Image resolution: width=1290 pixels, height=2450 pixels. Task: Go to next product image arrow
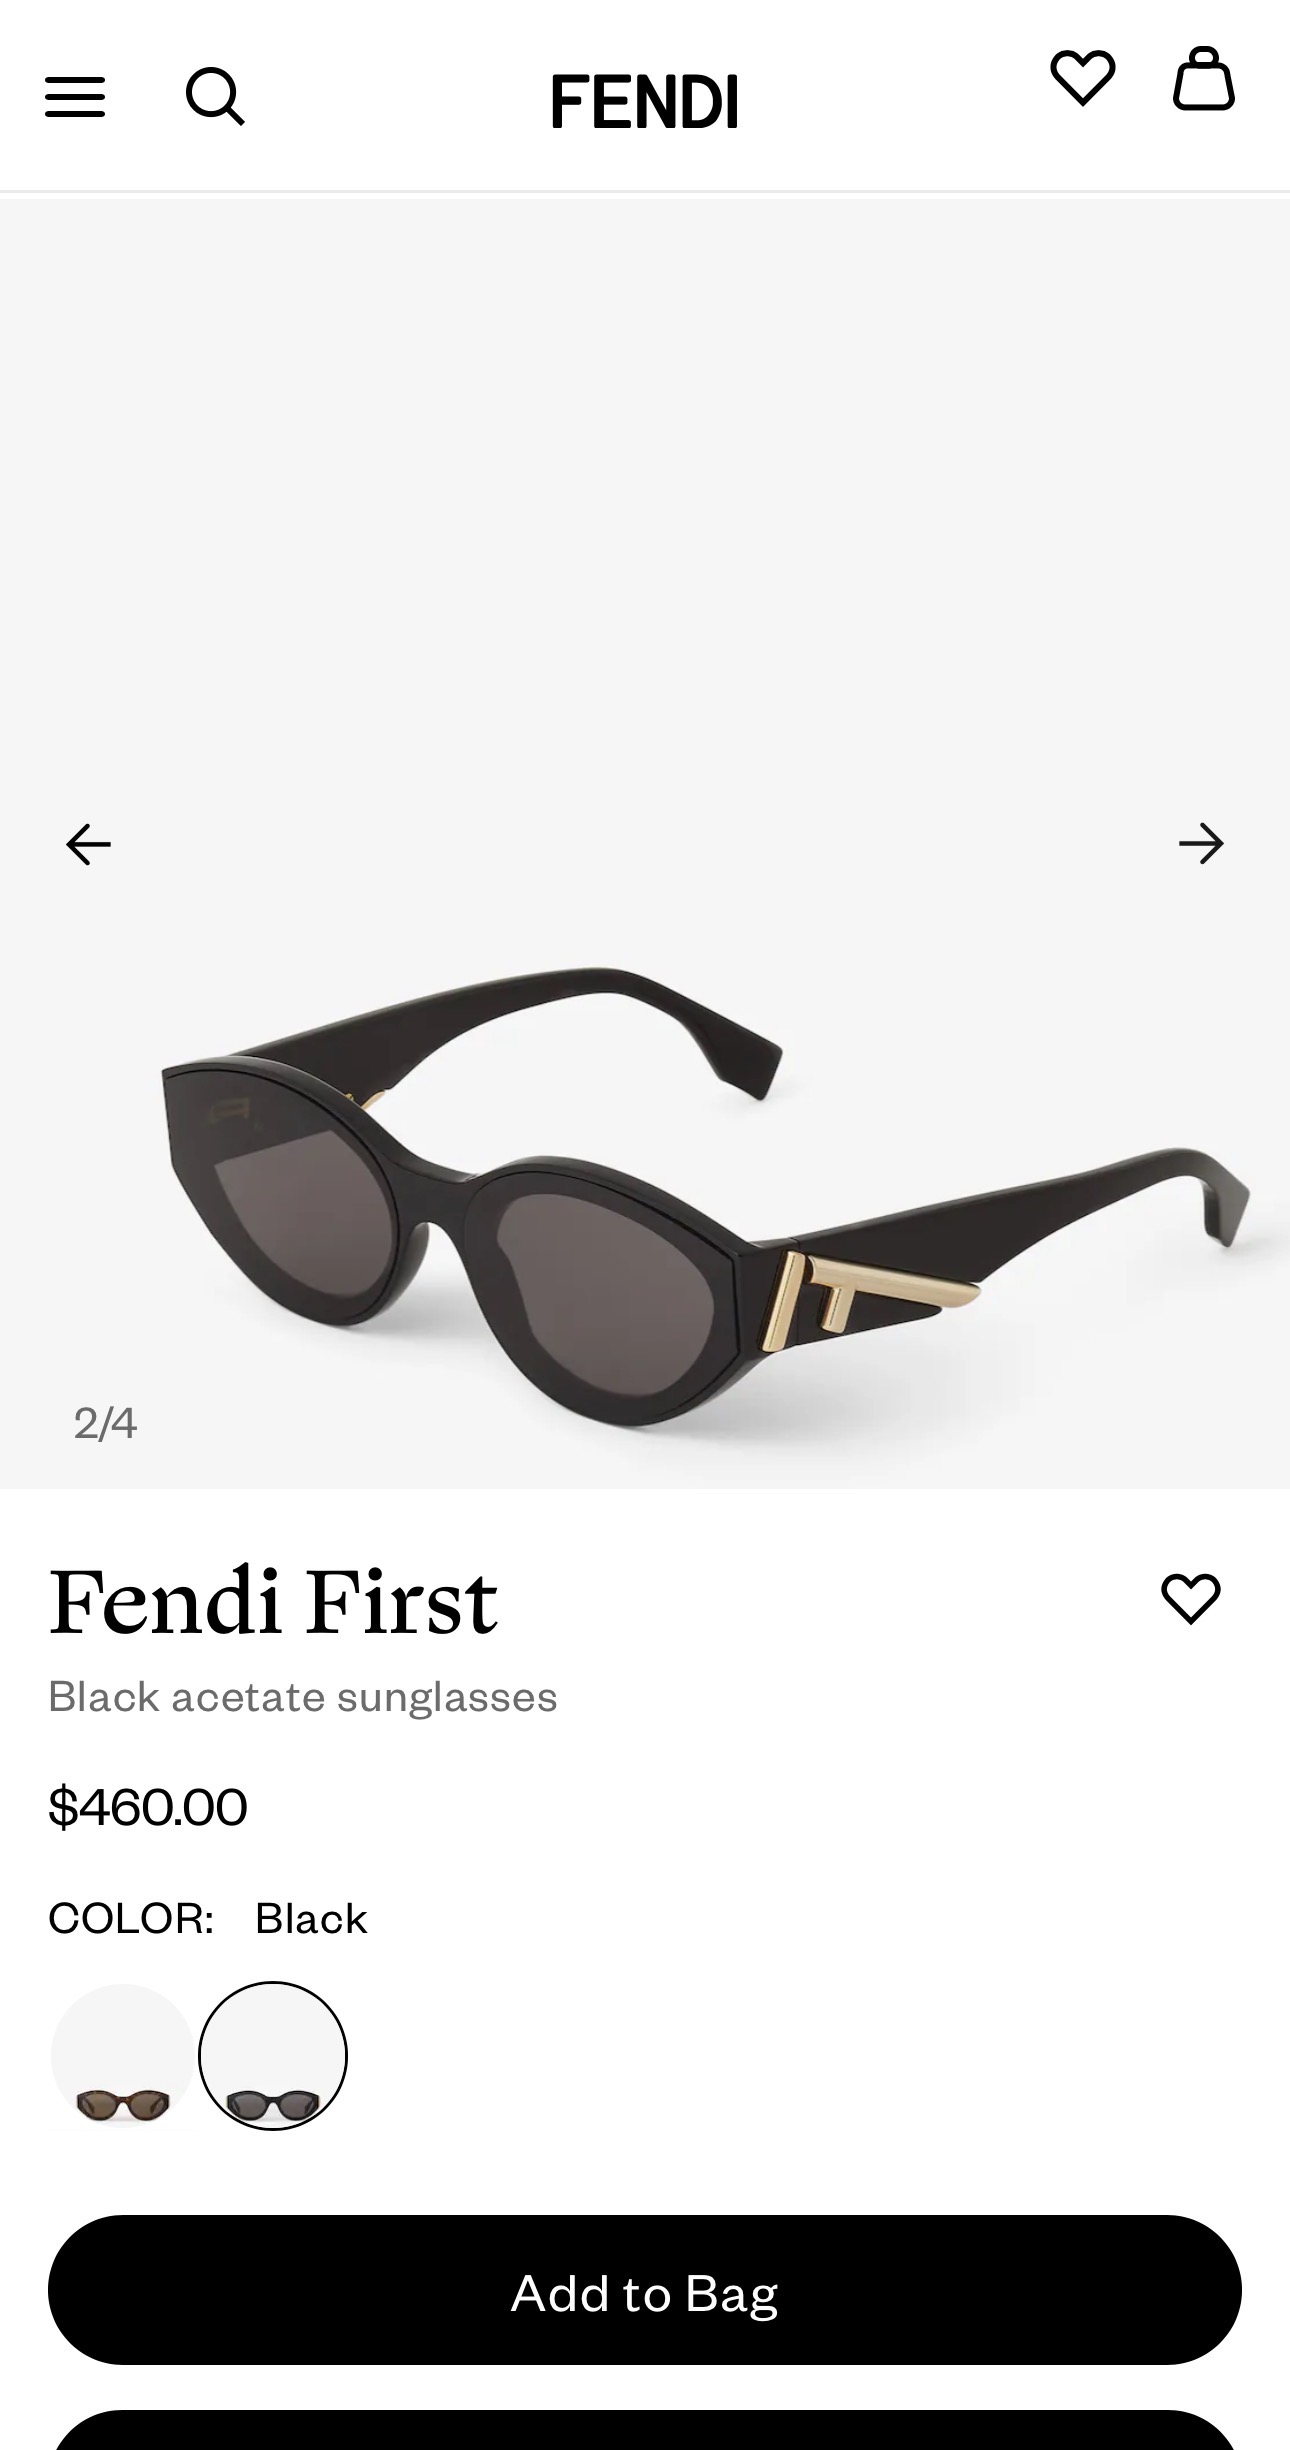coord(1201,844)
